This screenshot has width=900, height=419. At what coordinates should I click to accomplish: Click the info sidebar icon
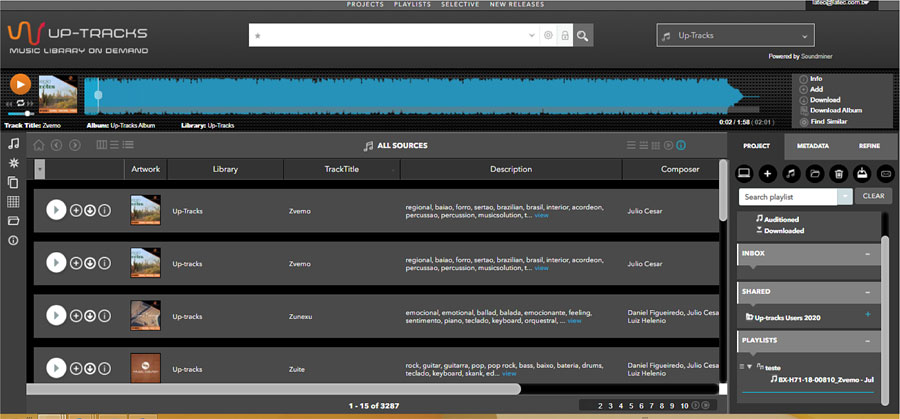tap(13, 240)
